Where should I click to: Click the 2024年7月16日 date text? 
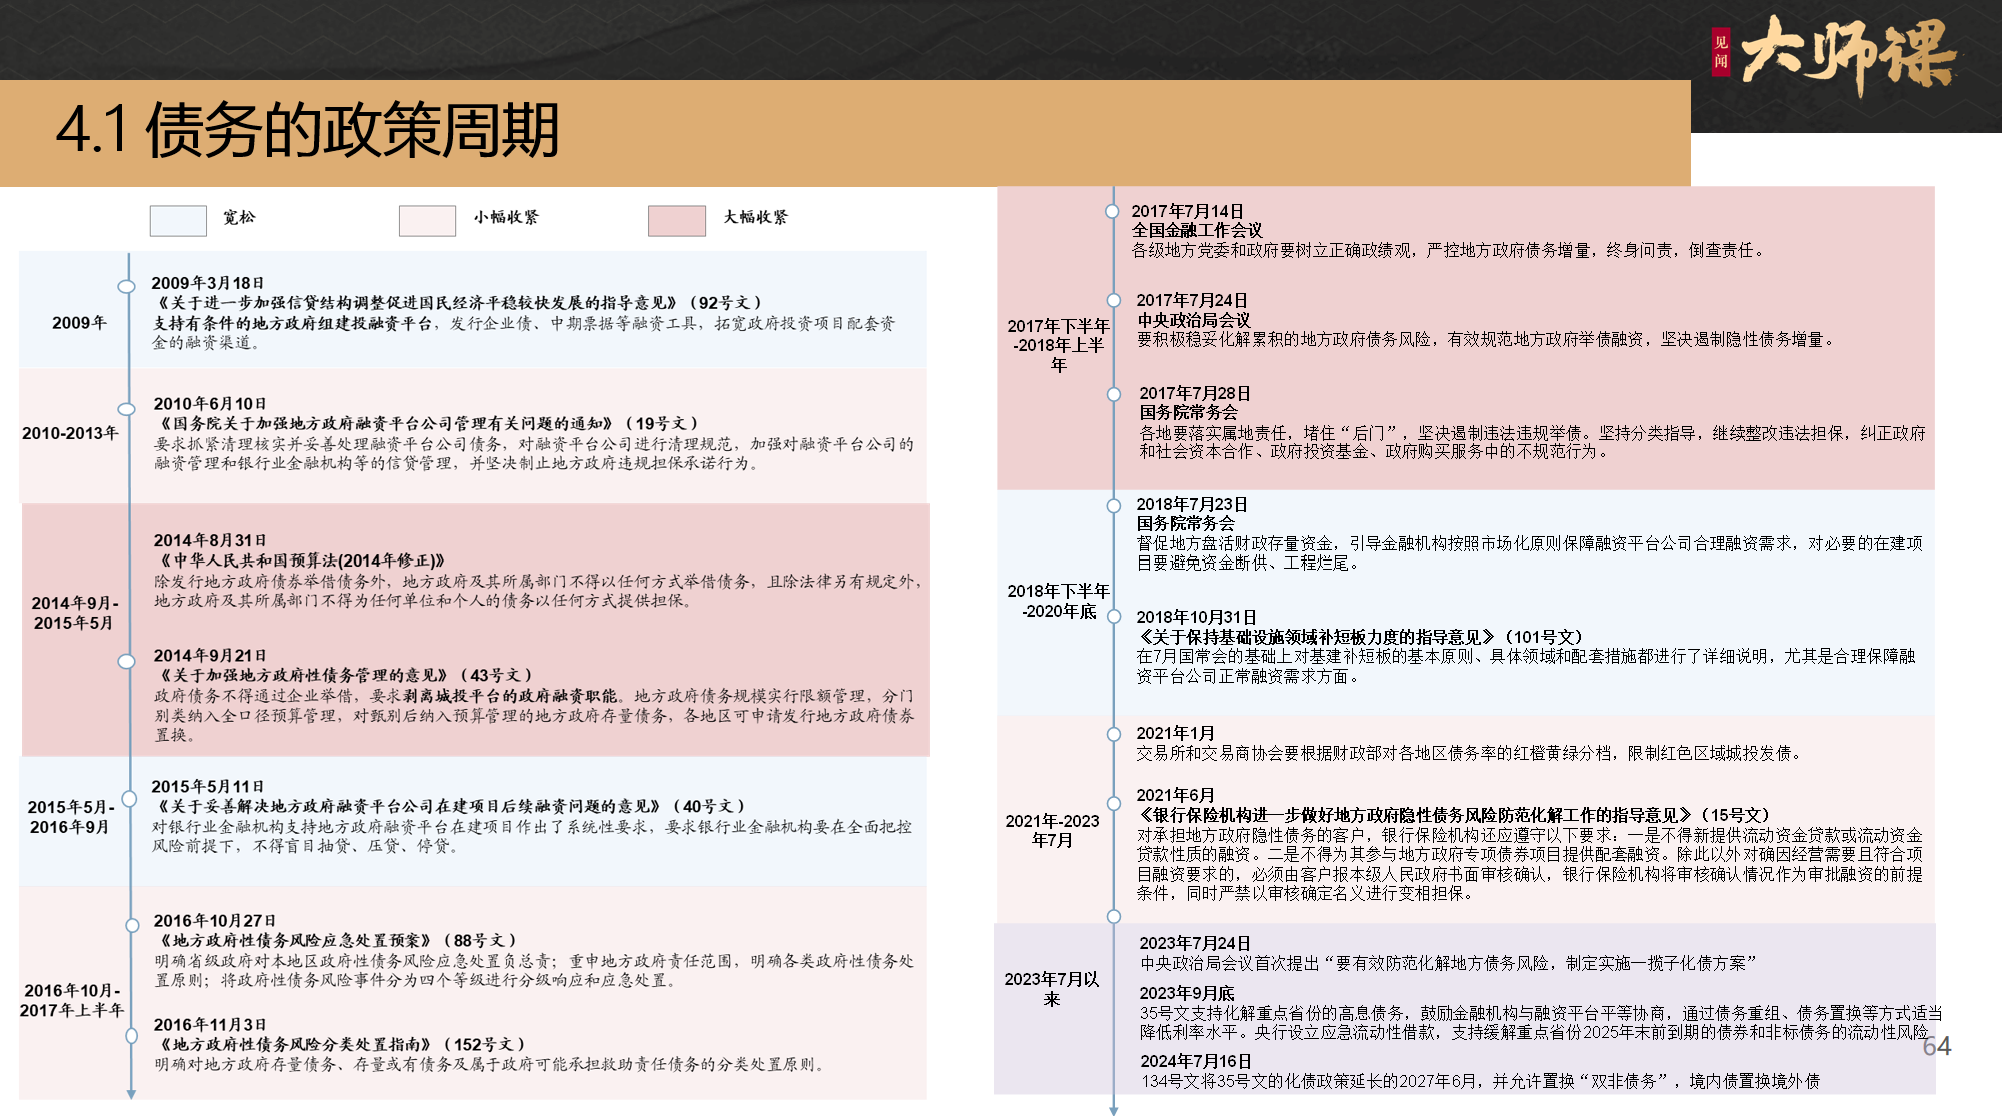[x=1196, y=1061]
